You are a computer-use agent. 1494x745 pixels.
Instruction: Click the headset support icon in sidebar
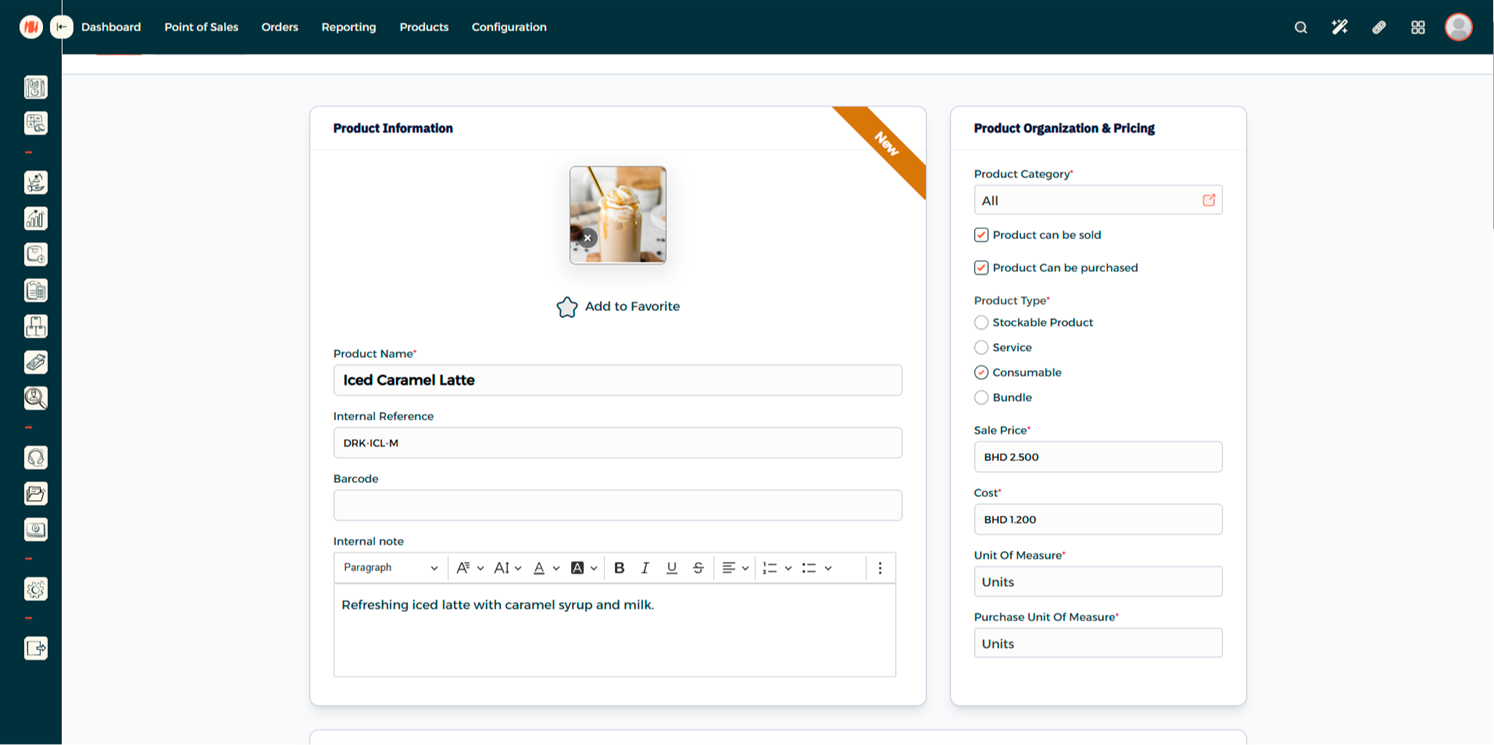point(35,458)
